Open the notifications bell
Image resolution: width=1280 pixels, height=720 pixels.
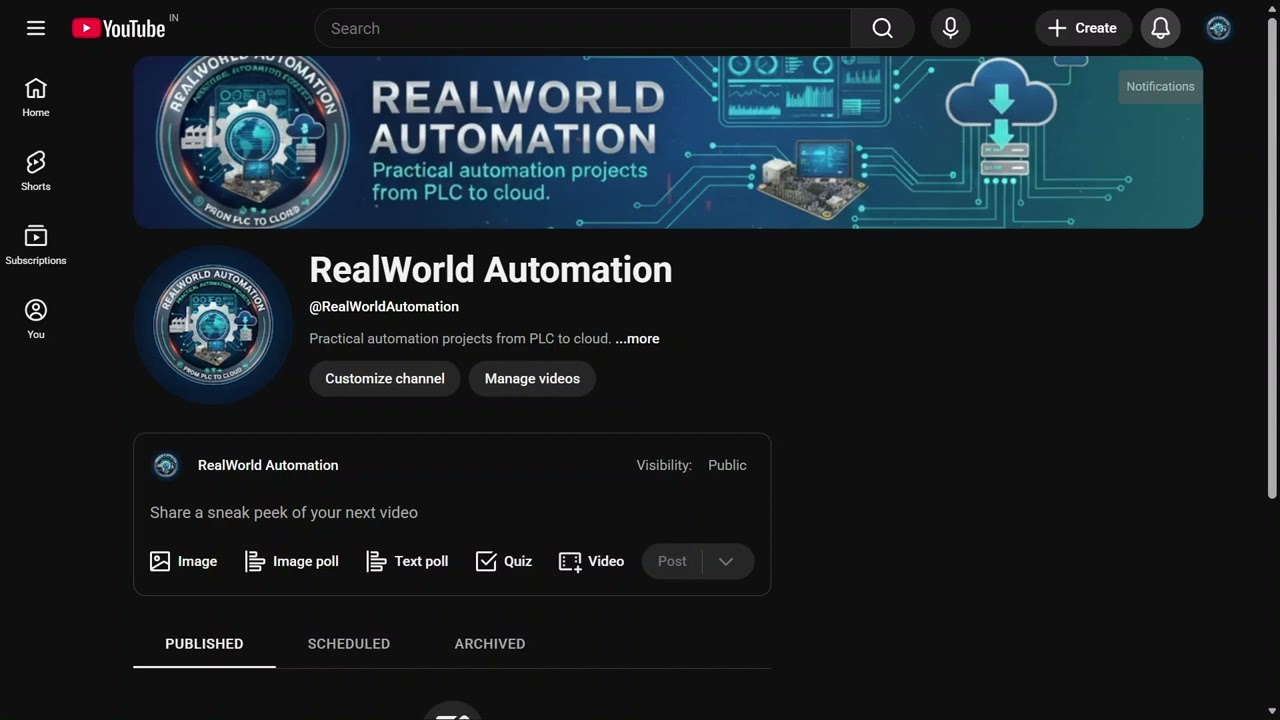pyautogui.click(x=1160, y=28)
